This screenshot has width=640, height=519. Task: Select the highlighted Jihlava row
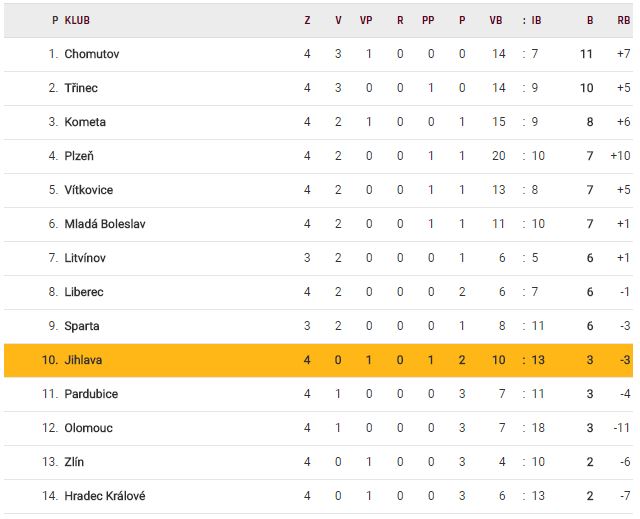pyautogui.click(x=318, y=360)
